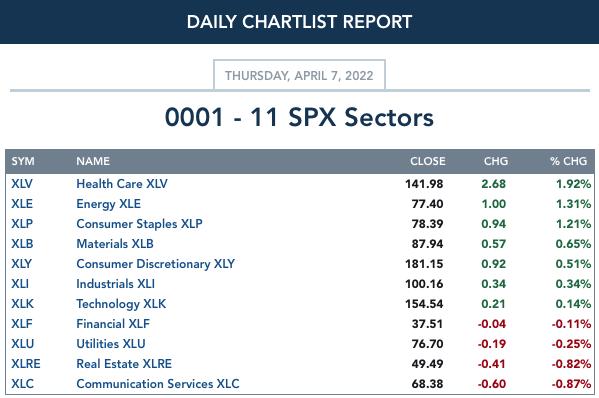The image size is (599, 398).
Task: Sort by the SYM column header
Action: pyautogui.click(x=23, y=161)
